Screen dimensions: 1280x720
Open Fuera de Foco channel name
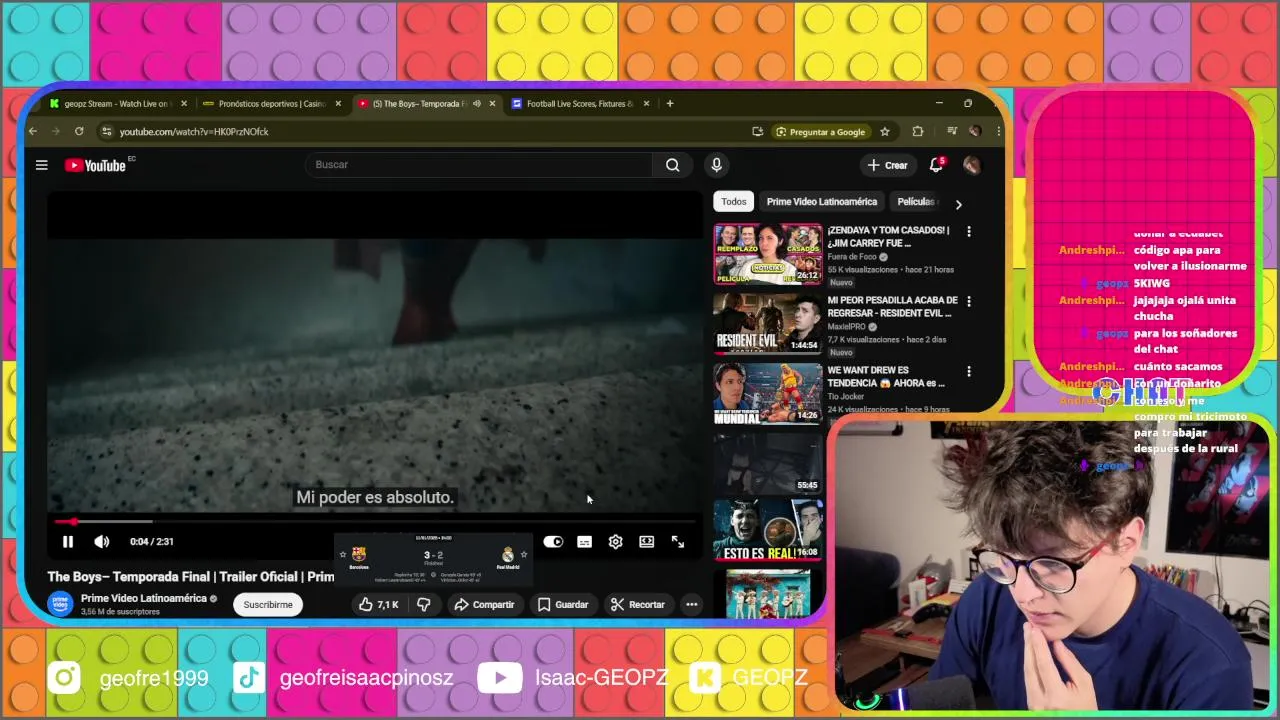[852, 257]
